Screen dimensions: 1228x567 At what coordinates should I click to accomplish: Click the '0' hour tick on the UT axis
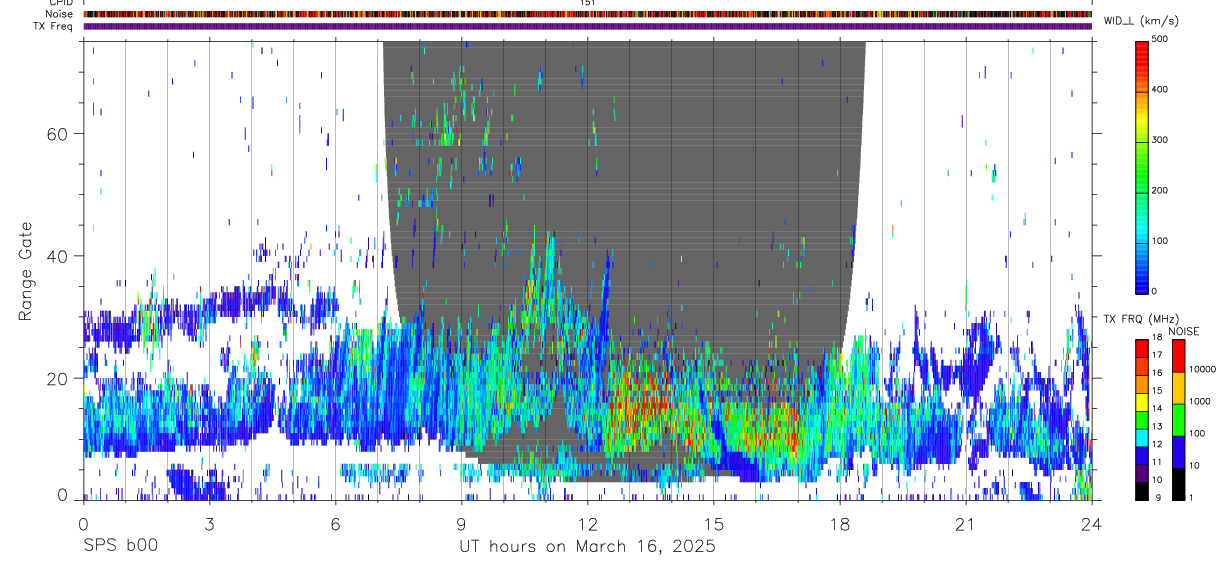83,524
